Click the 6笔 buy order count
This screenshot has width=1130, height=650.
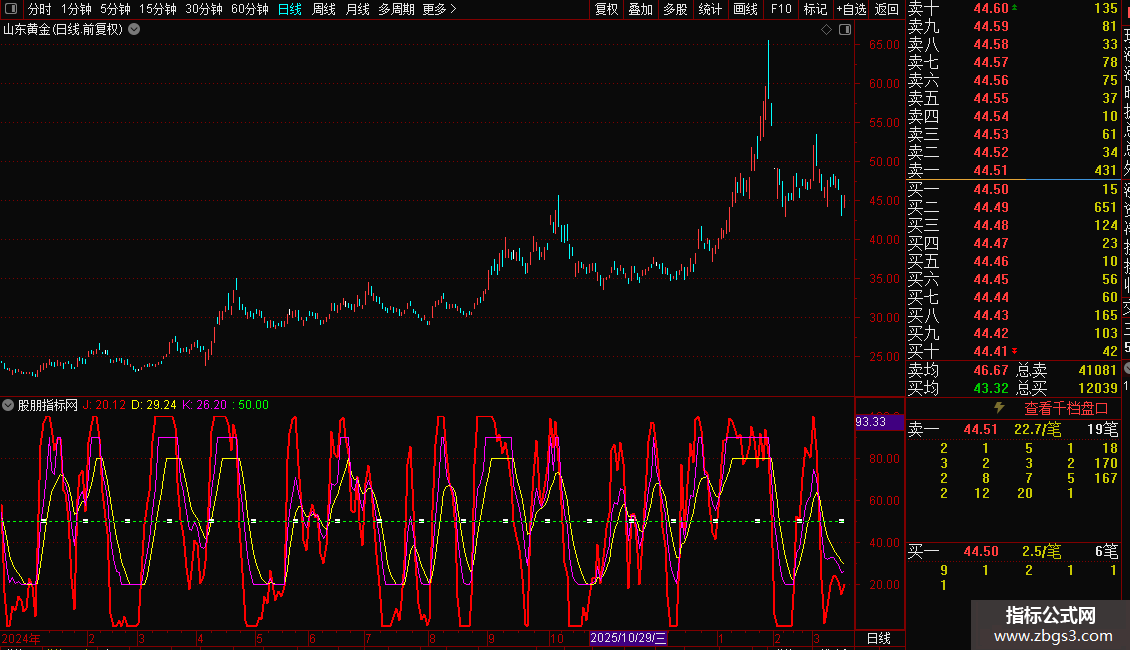click(x=1107, y=551)
